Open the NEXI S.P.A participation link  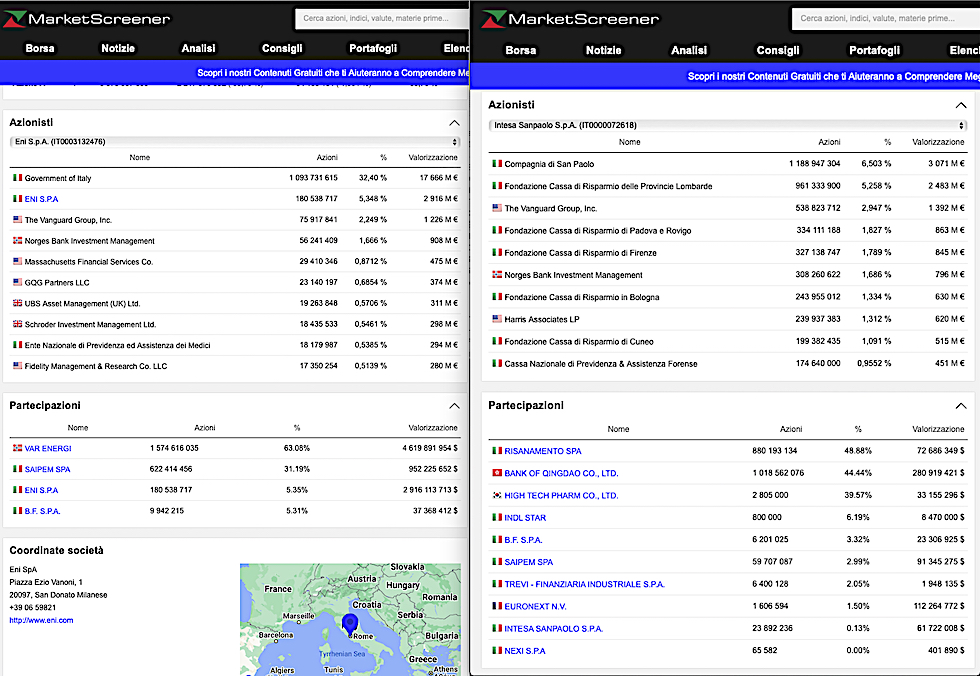click(x=525, y=651)
